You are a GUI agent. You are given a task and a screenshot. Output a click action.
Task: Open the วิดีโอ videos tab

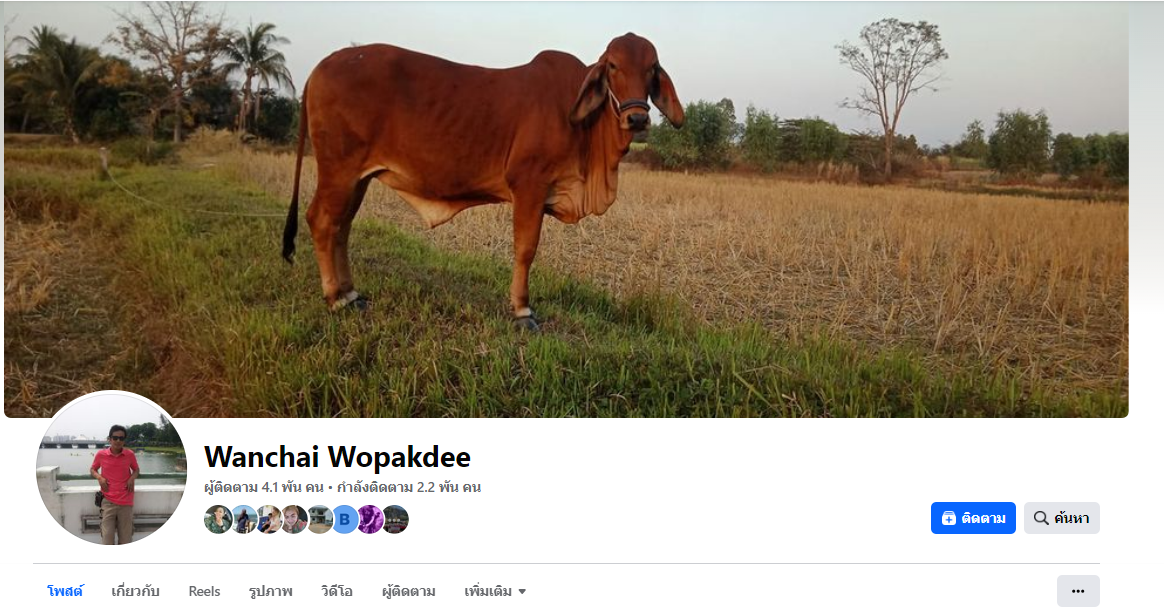[337, 592]
